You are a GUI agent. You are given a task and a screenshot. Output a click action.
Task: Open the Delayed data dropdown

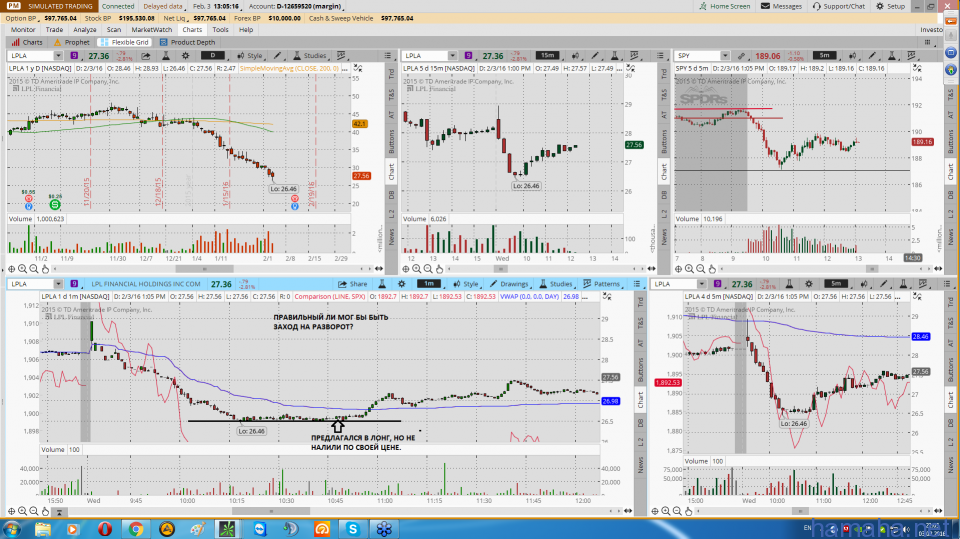tap(163, 6)
